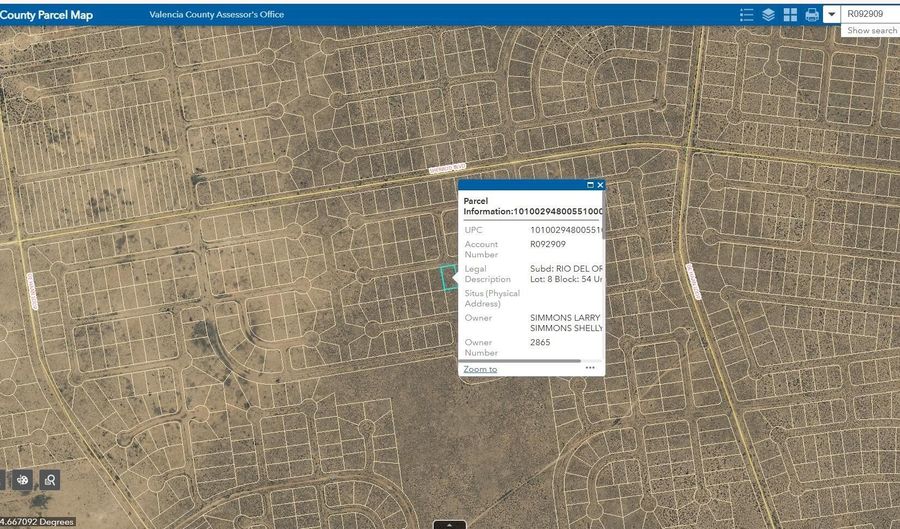This screenshot has height=529, width=900.
Task: Open the draw palette tool
Action: [22, 480]
